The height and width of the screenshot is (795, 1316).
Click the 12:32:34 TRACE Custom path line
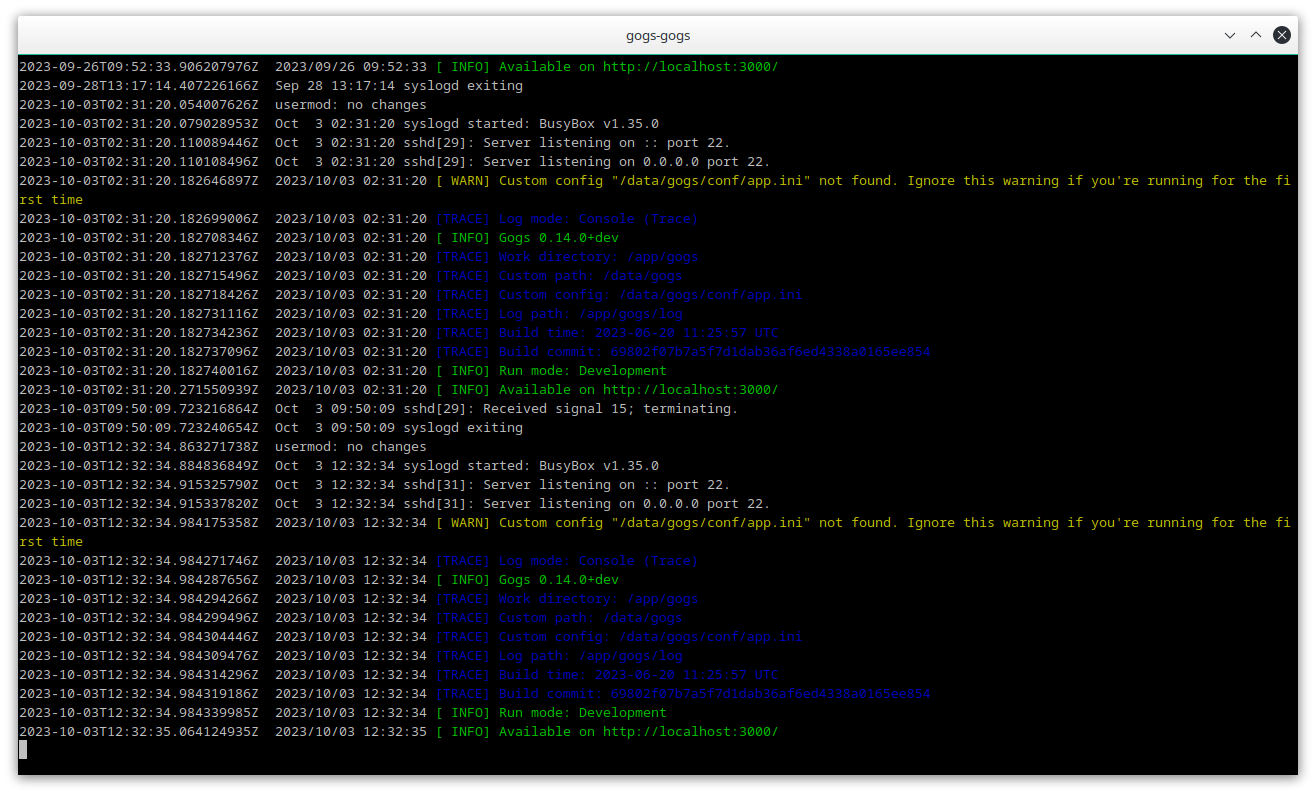coord(351,618)
